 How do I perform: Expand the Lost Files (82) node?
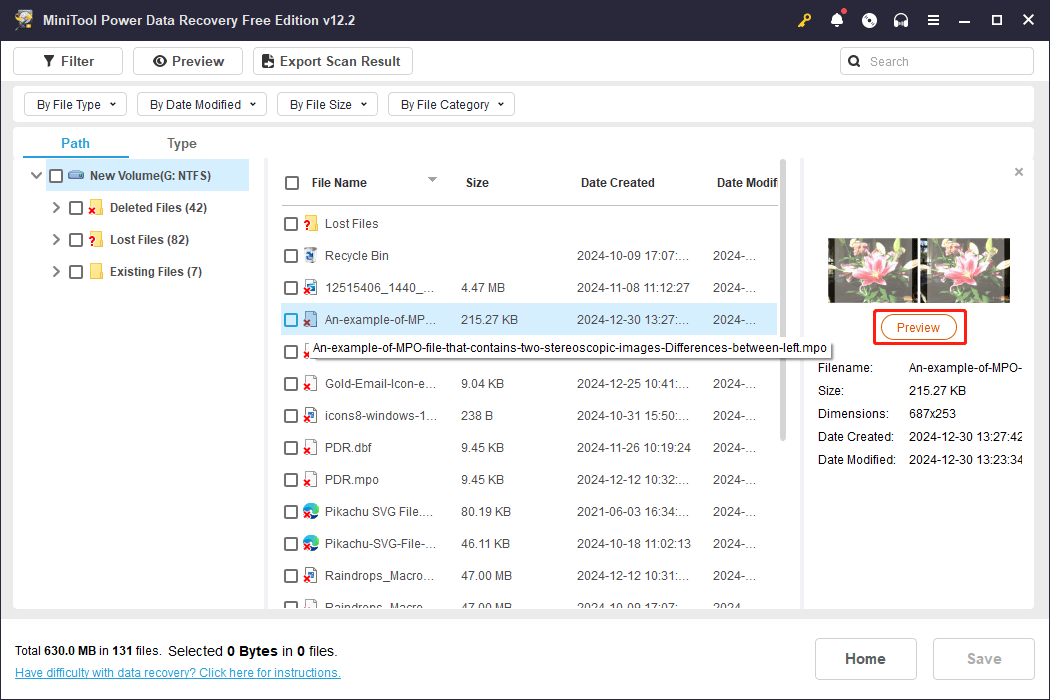pyautogui.click(x=56, y=240)
